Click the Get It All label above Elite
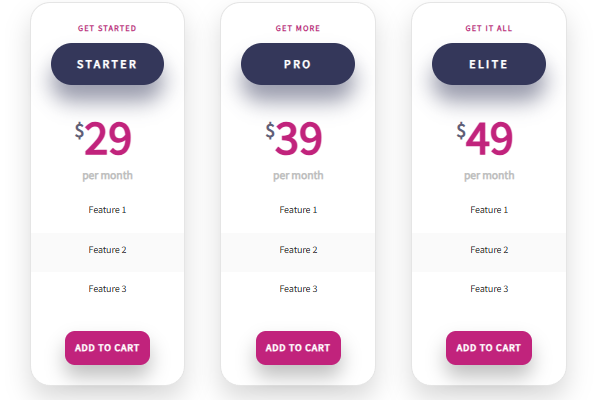 tap(488, 28)
